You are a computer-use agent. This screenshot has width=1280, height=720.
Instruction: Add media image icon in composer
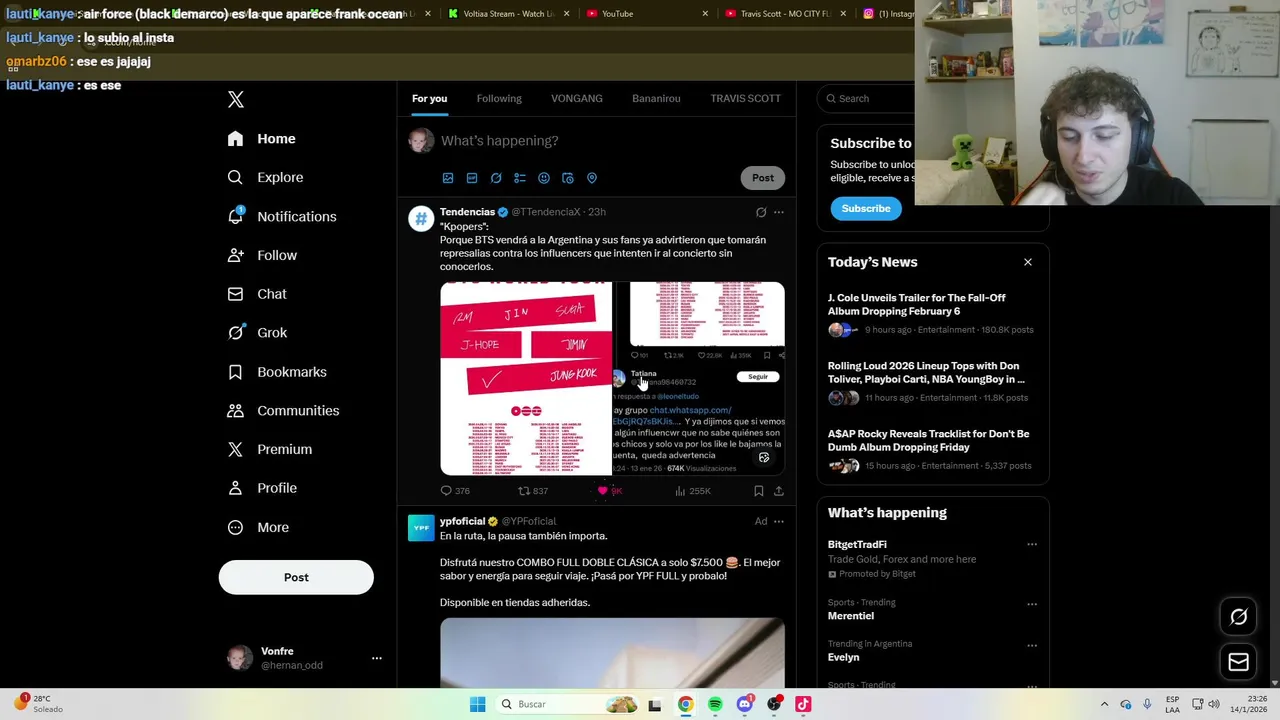pyautogui.click(x=448, y=178)
